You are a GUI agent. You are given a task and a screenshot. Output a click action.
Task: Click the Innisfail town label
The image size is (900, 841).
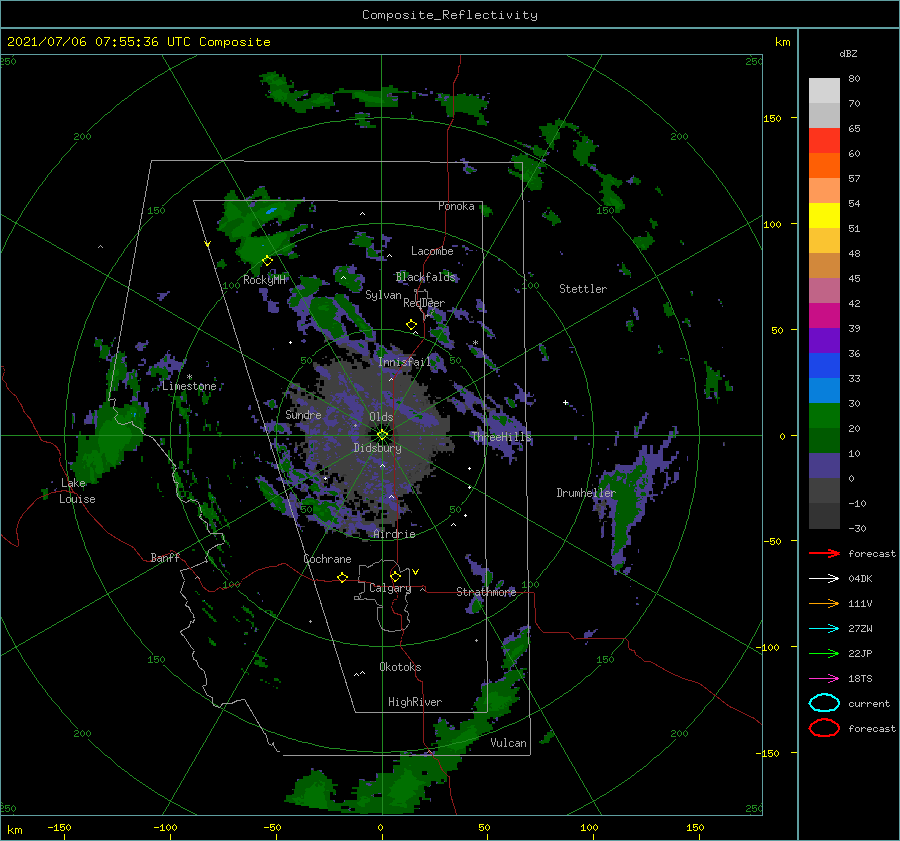pyautogui.click(x=404, y=362)
